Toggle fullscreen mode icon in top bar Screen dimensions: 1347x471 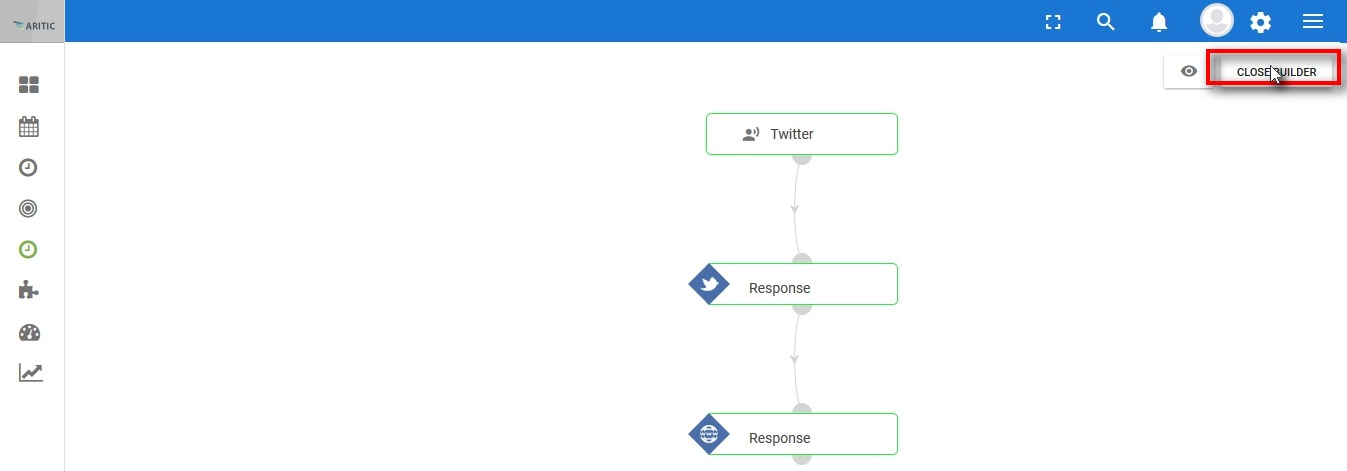coord(1052,22)
